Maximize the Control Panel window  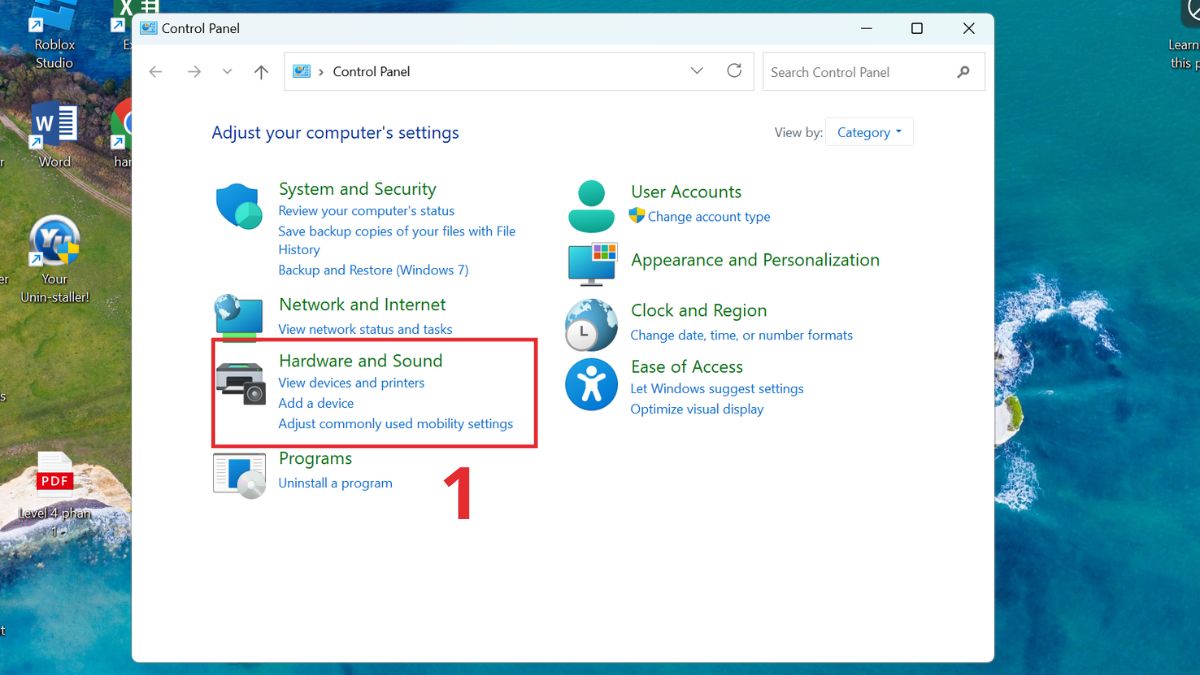pos(917,28)
